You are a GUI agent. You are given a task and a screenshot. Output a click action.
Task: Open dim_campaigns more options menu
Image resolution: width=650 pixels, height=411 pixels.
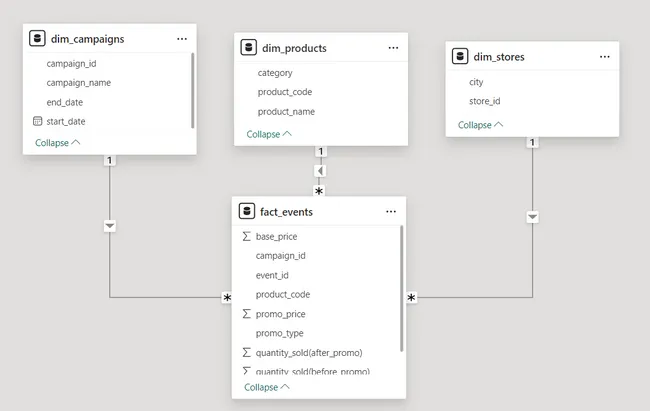click(x=181, y=39)
